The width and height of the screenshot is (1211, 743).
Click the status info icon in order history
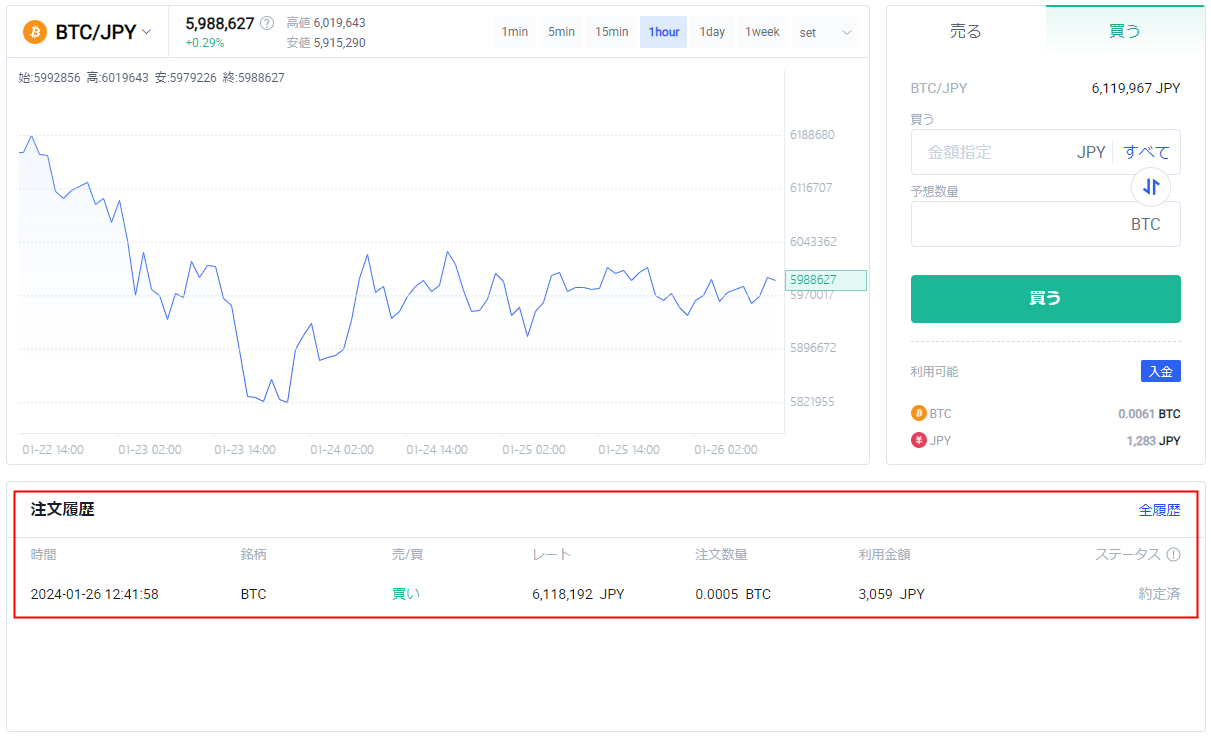[x=1173, y=555]
